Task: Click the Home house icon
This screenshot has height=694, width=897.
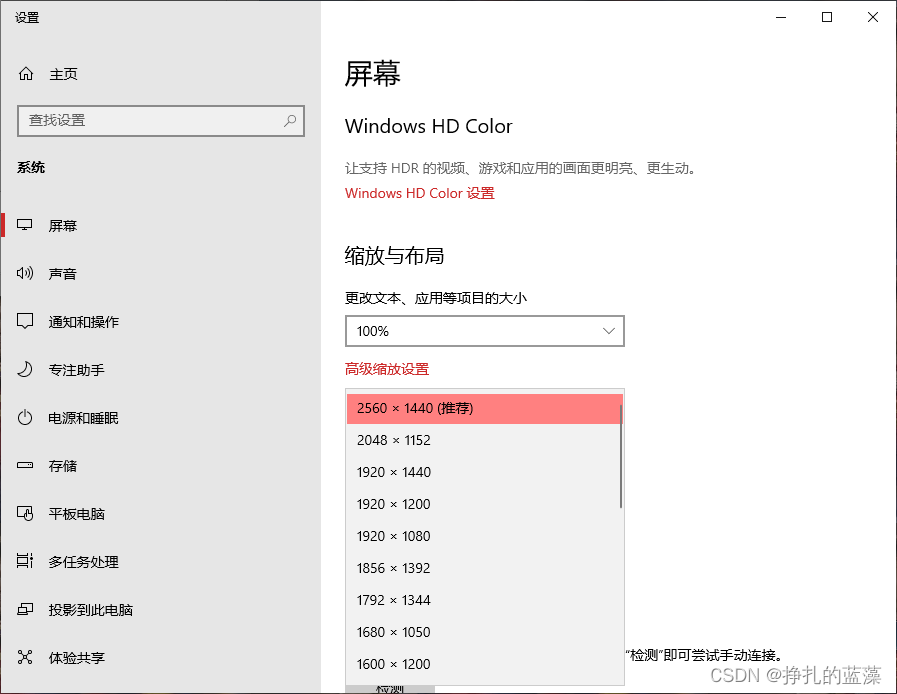Action: (x=26, y=74)
